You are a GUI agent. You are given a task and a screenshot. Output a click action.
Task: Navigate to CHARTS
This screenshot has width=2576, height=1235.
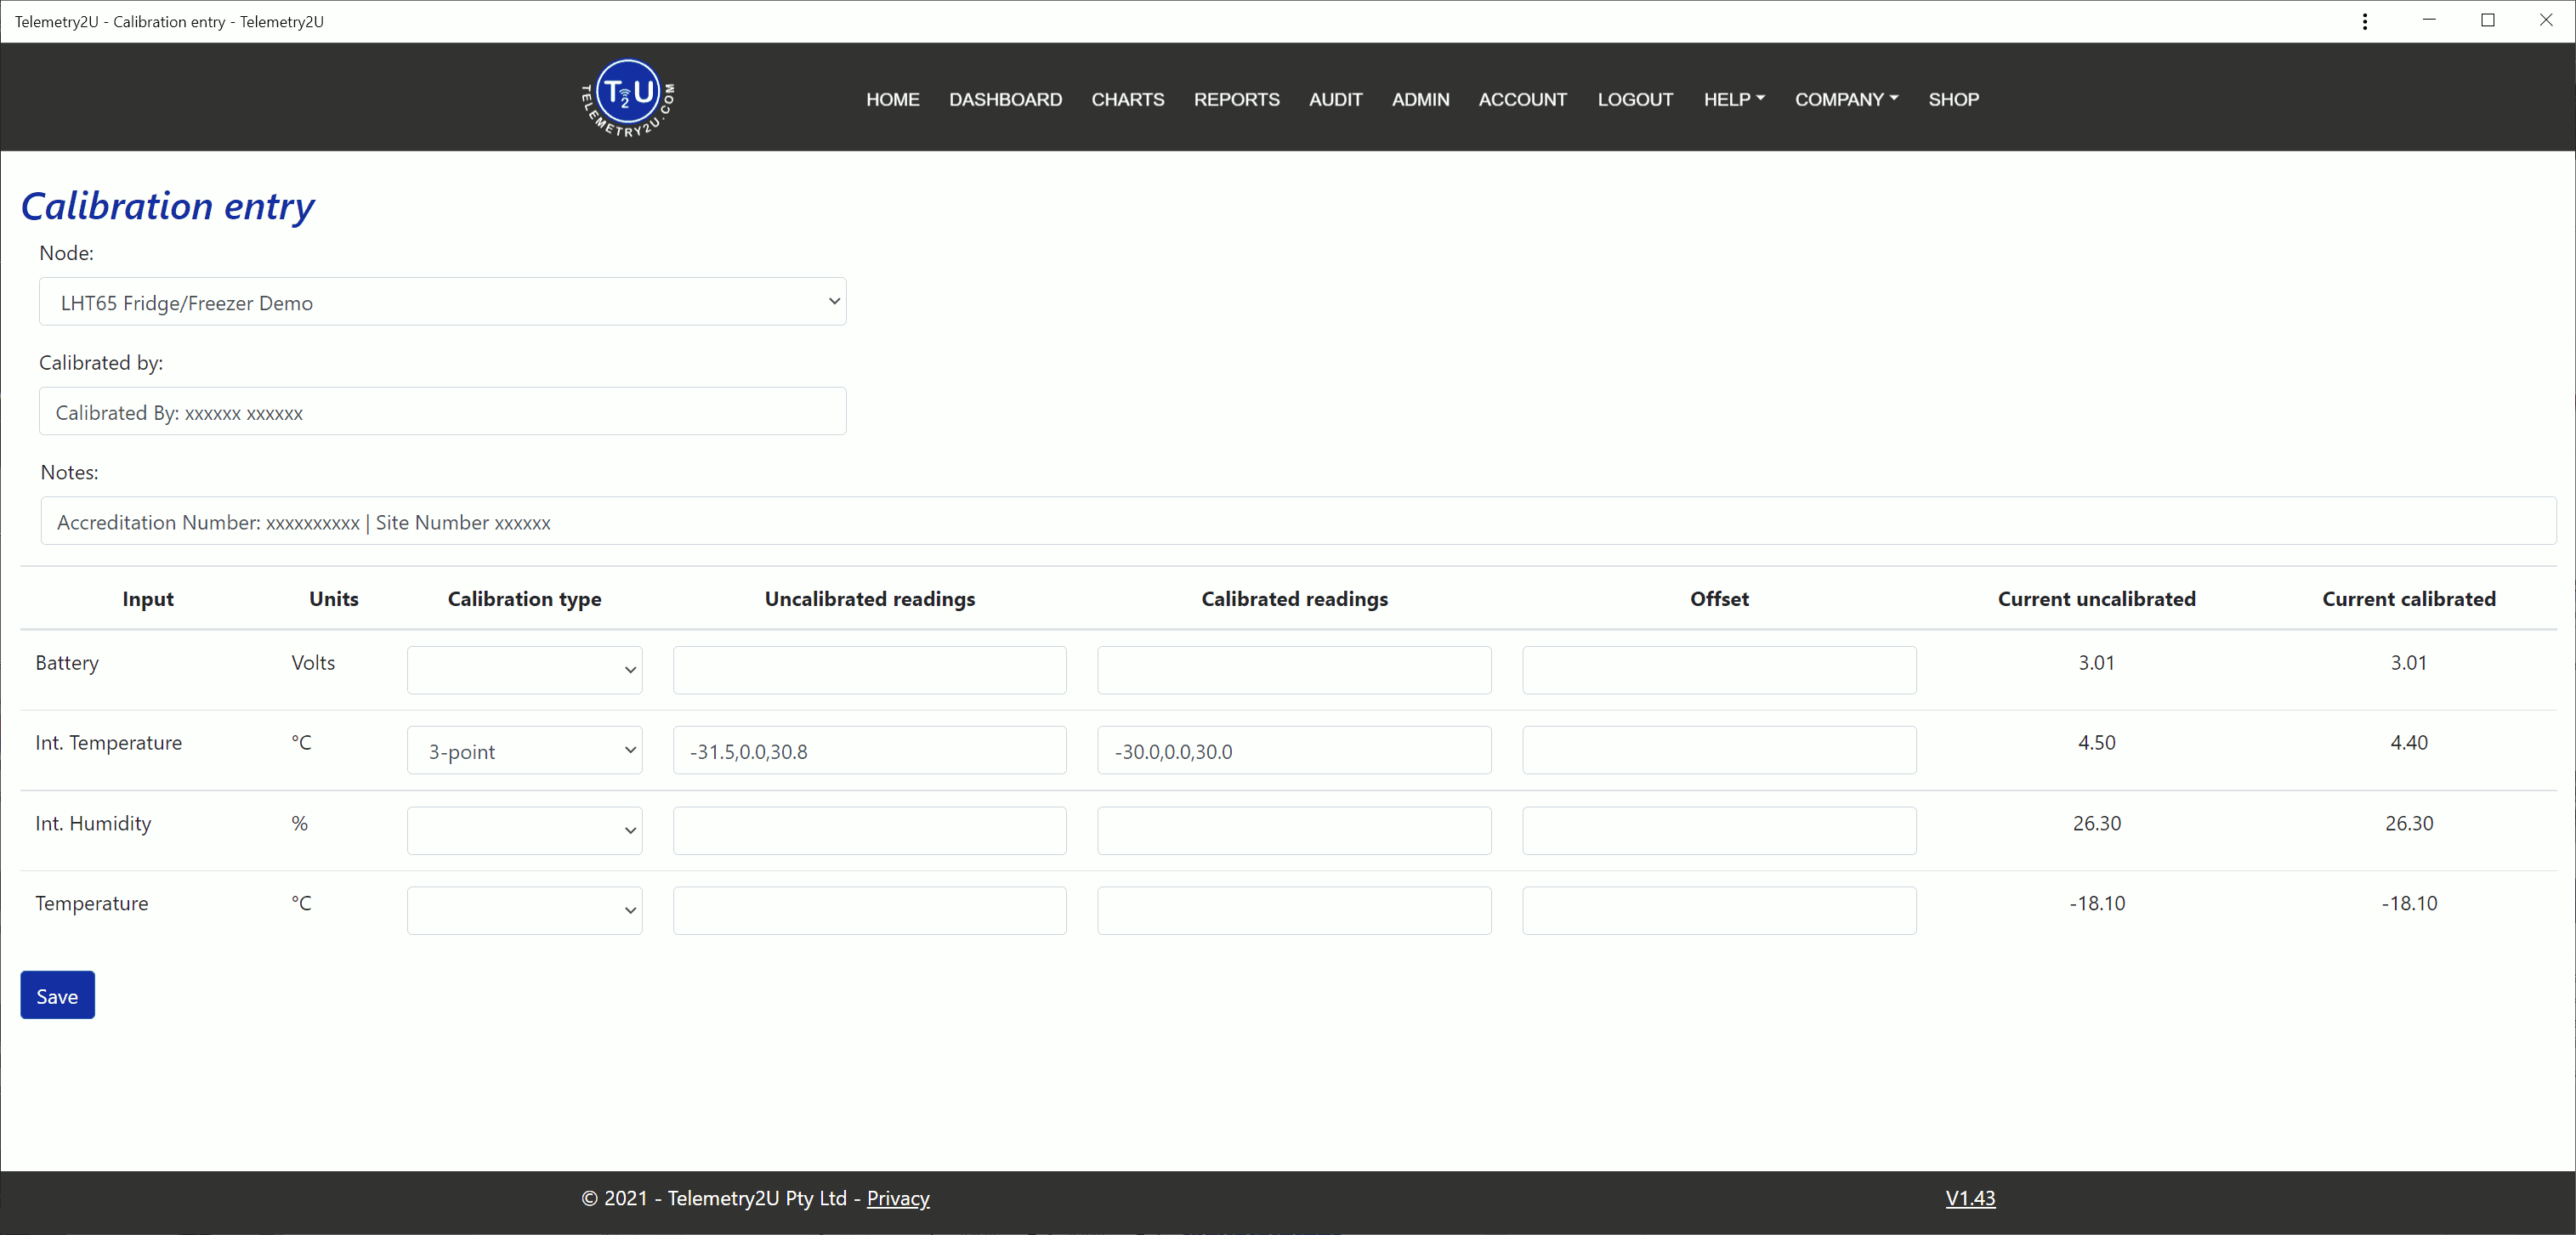(1127, 99)
